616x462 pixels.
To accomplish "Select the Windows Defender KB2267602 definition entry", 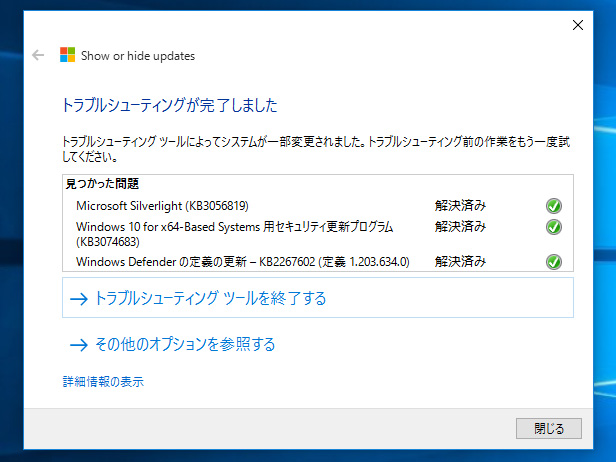I will tap(243, 262).
